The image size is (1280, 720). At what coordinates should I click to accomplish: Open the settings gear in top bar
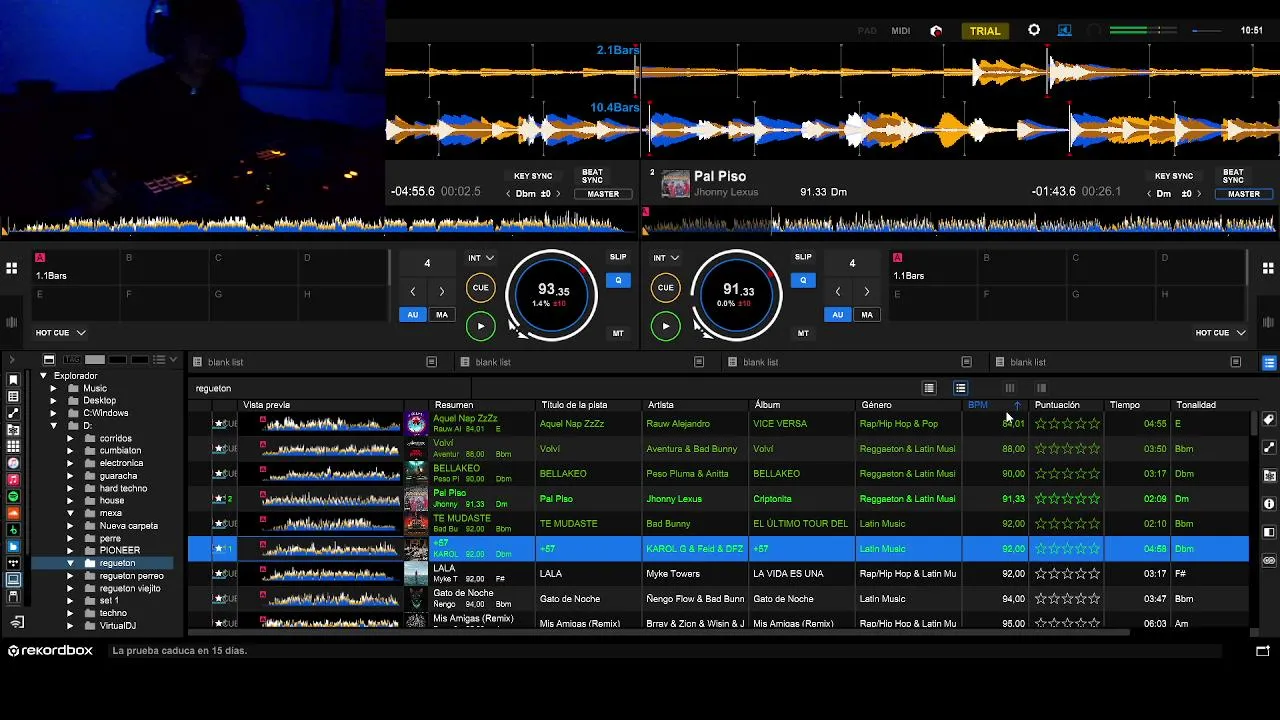click(1034, 30)
